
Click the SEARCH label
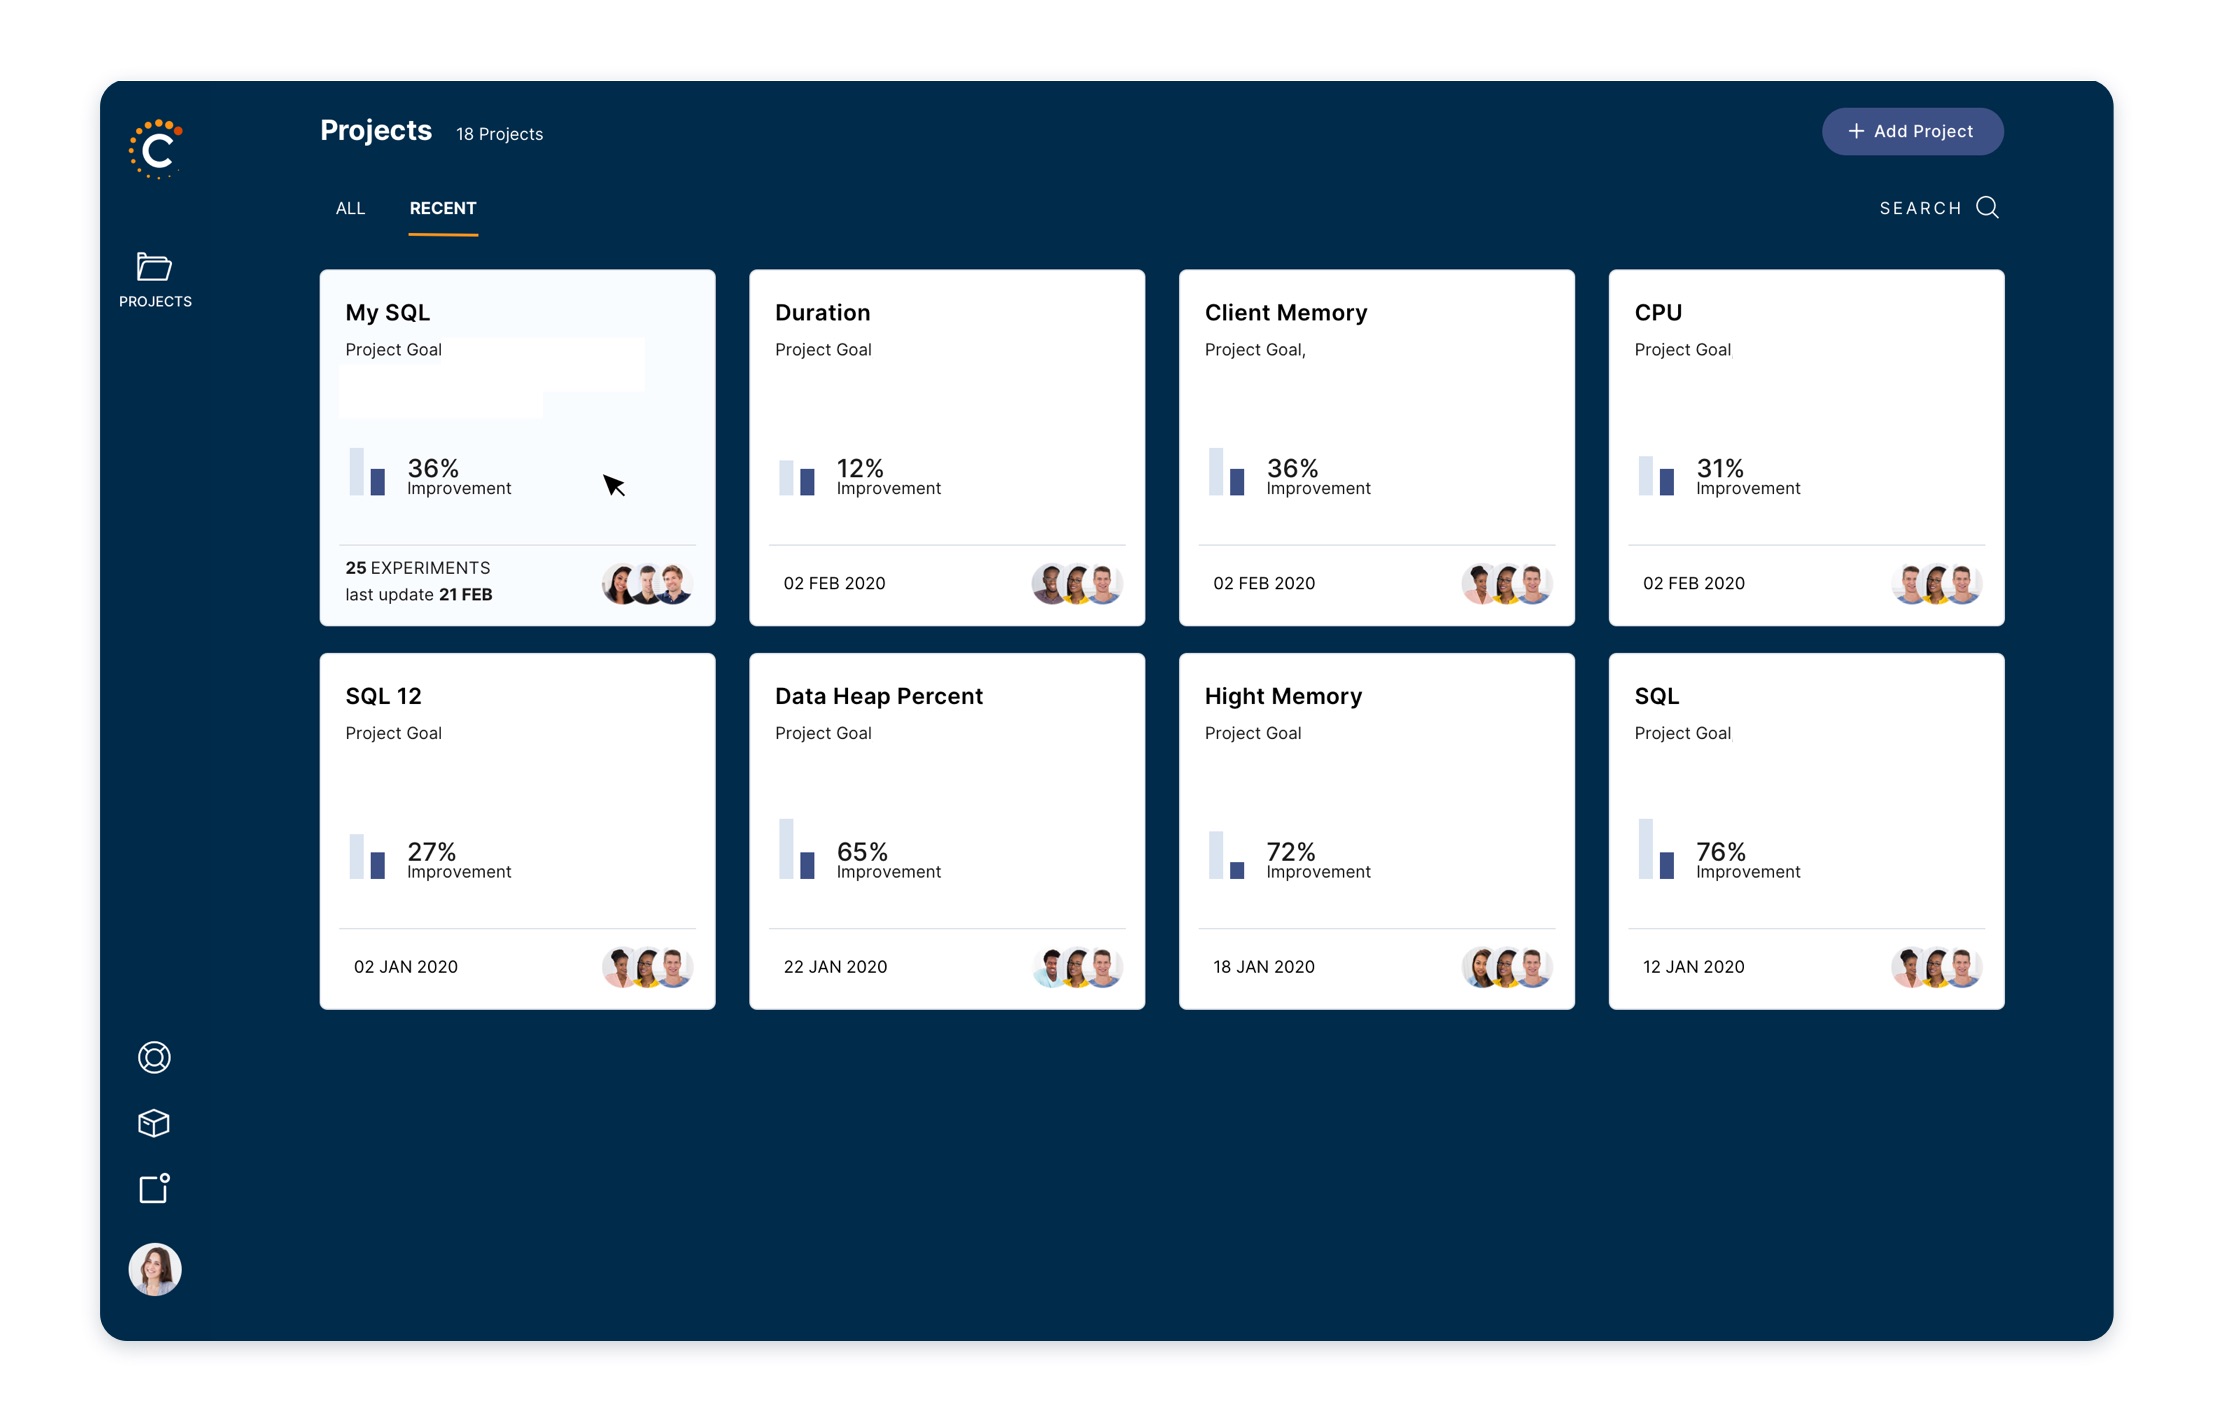coord(1920,208)
